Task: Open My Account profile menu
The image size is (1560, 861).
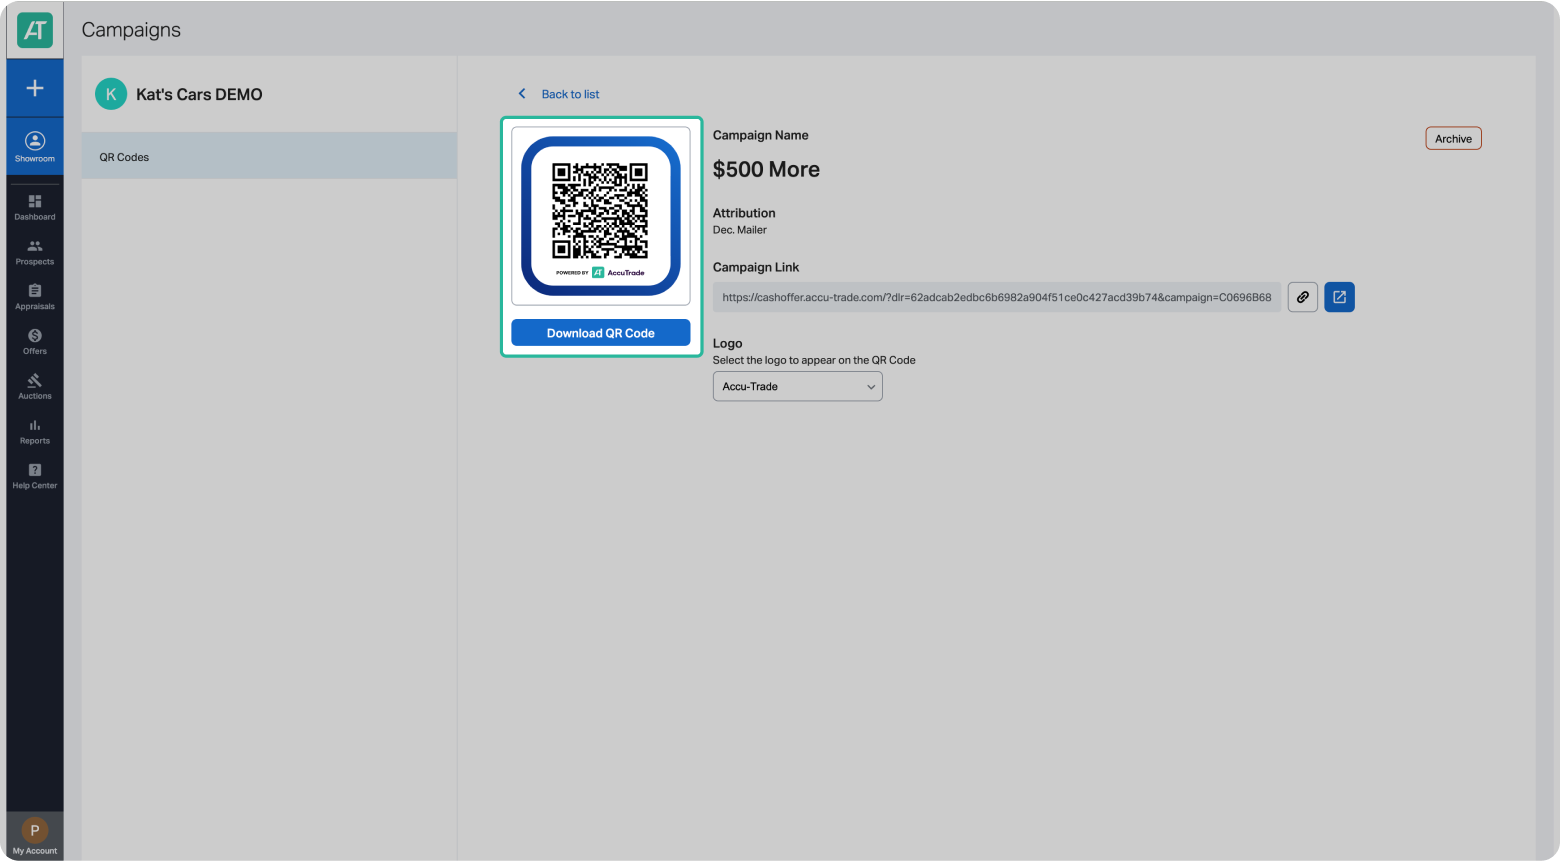Action: pyautogui.click(x=35, y=836)
